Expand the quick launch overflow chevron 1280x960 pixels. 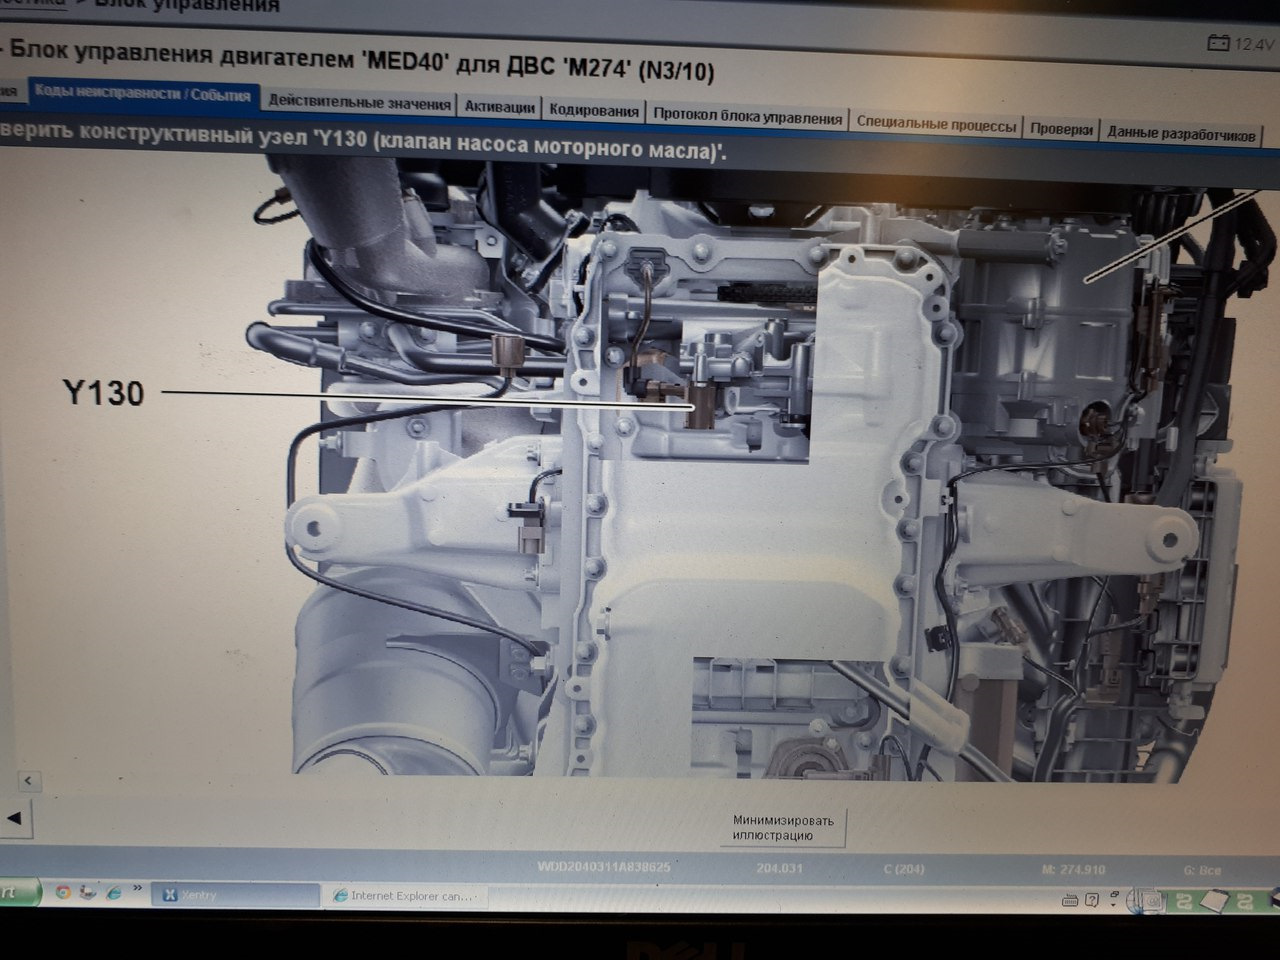[136, 888]
